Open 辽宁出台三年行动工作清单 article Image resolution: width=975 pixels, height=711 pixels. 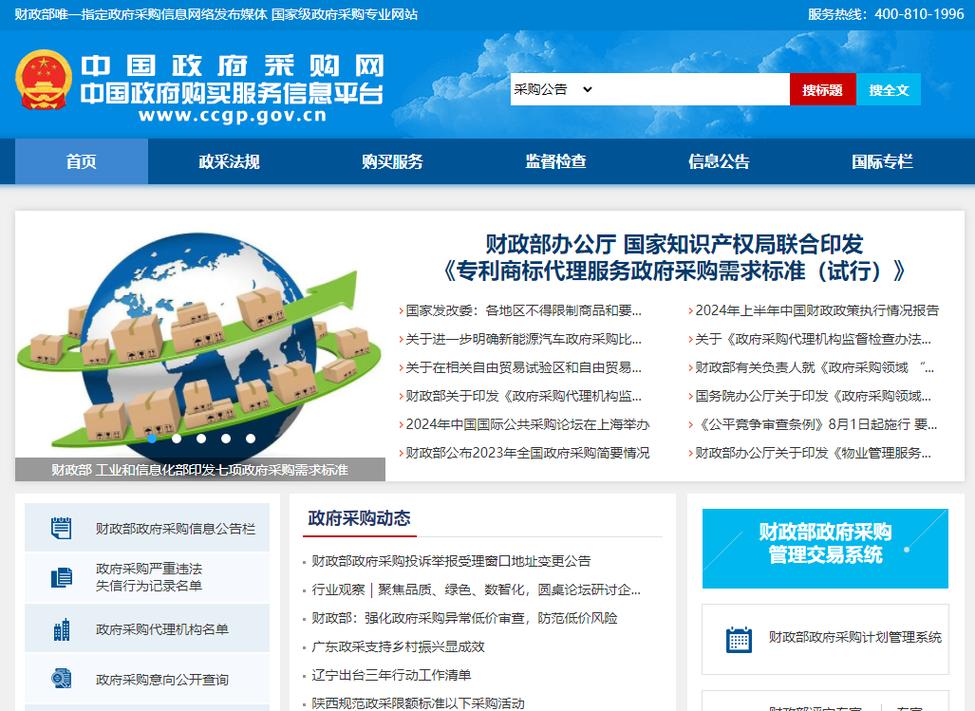pyautogui.click(x=391, y=675)
